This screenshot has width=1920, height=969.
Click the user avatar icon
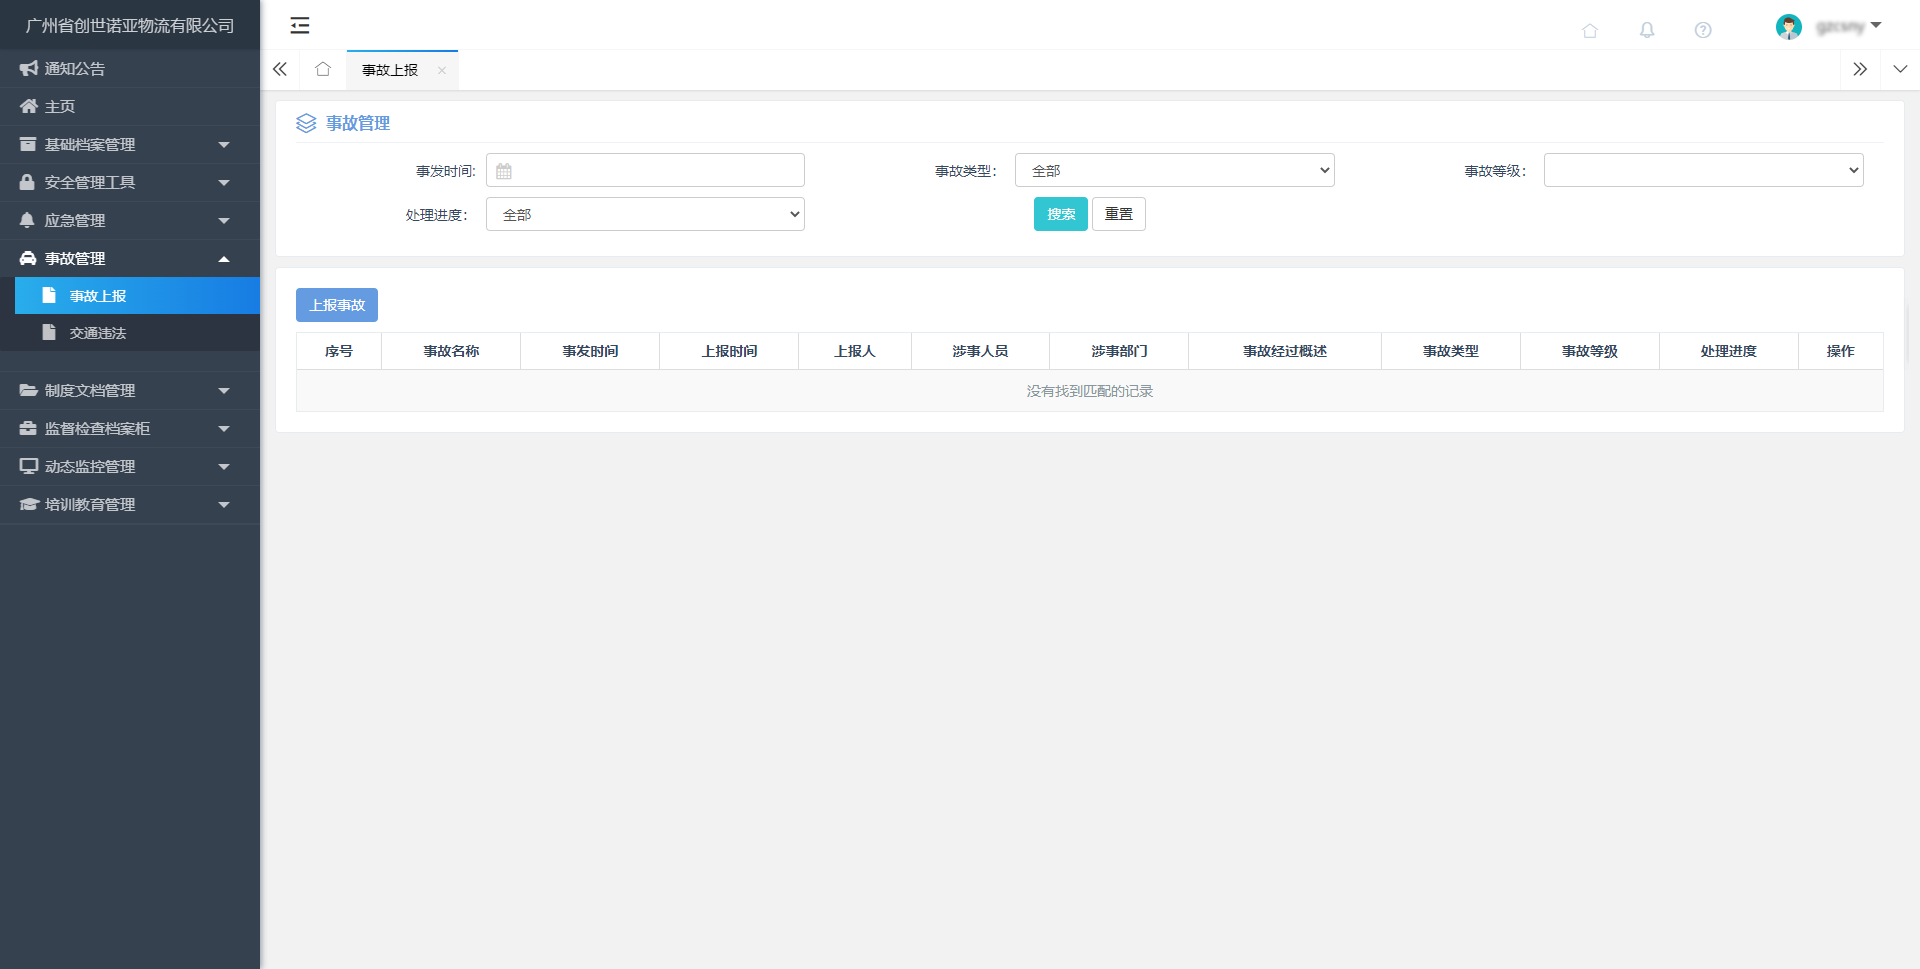click(x=1788, y=27)
